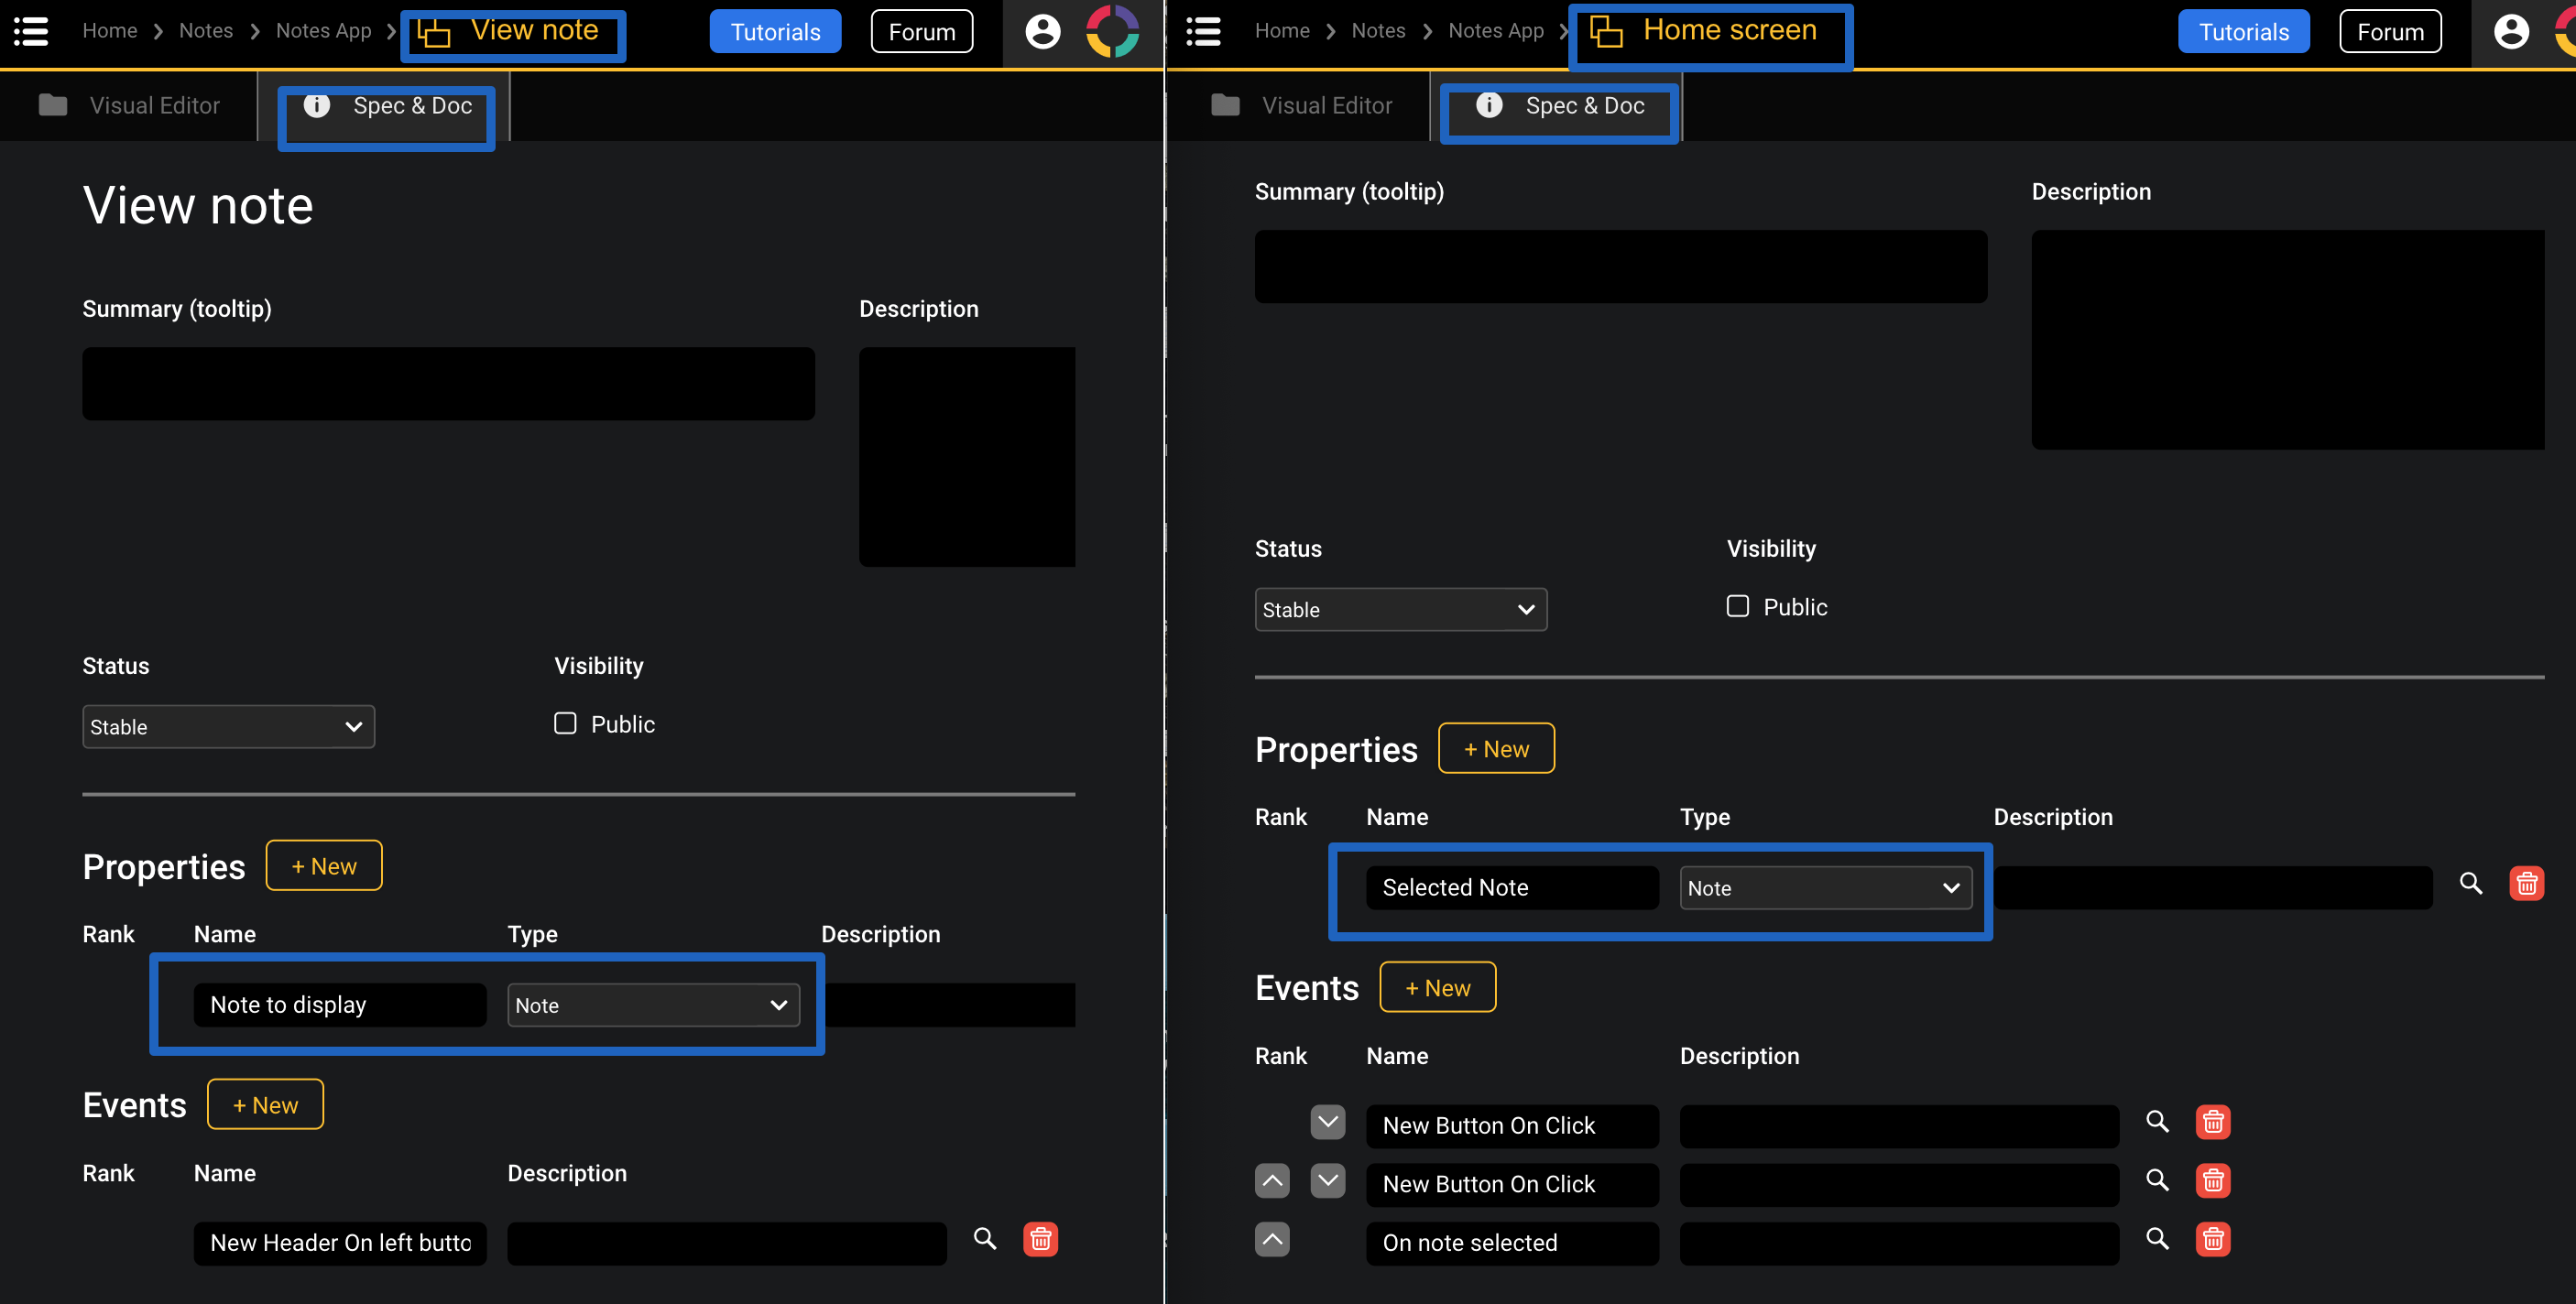This screenshot has width=2576, height=1304.
Task: Enable Public visibility on View note screen
Action: tap(564, 723)
